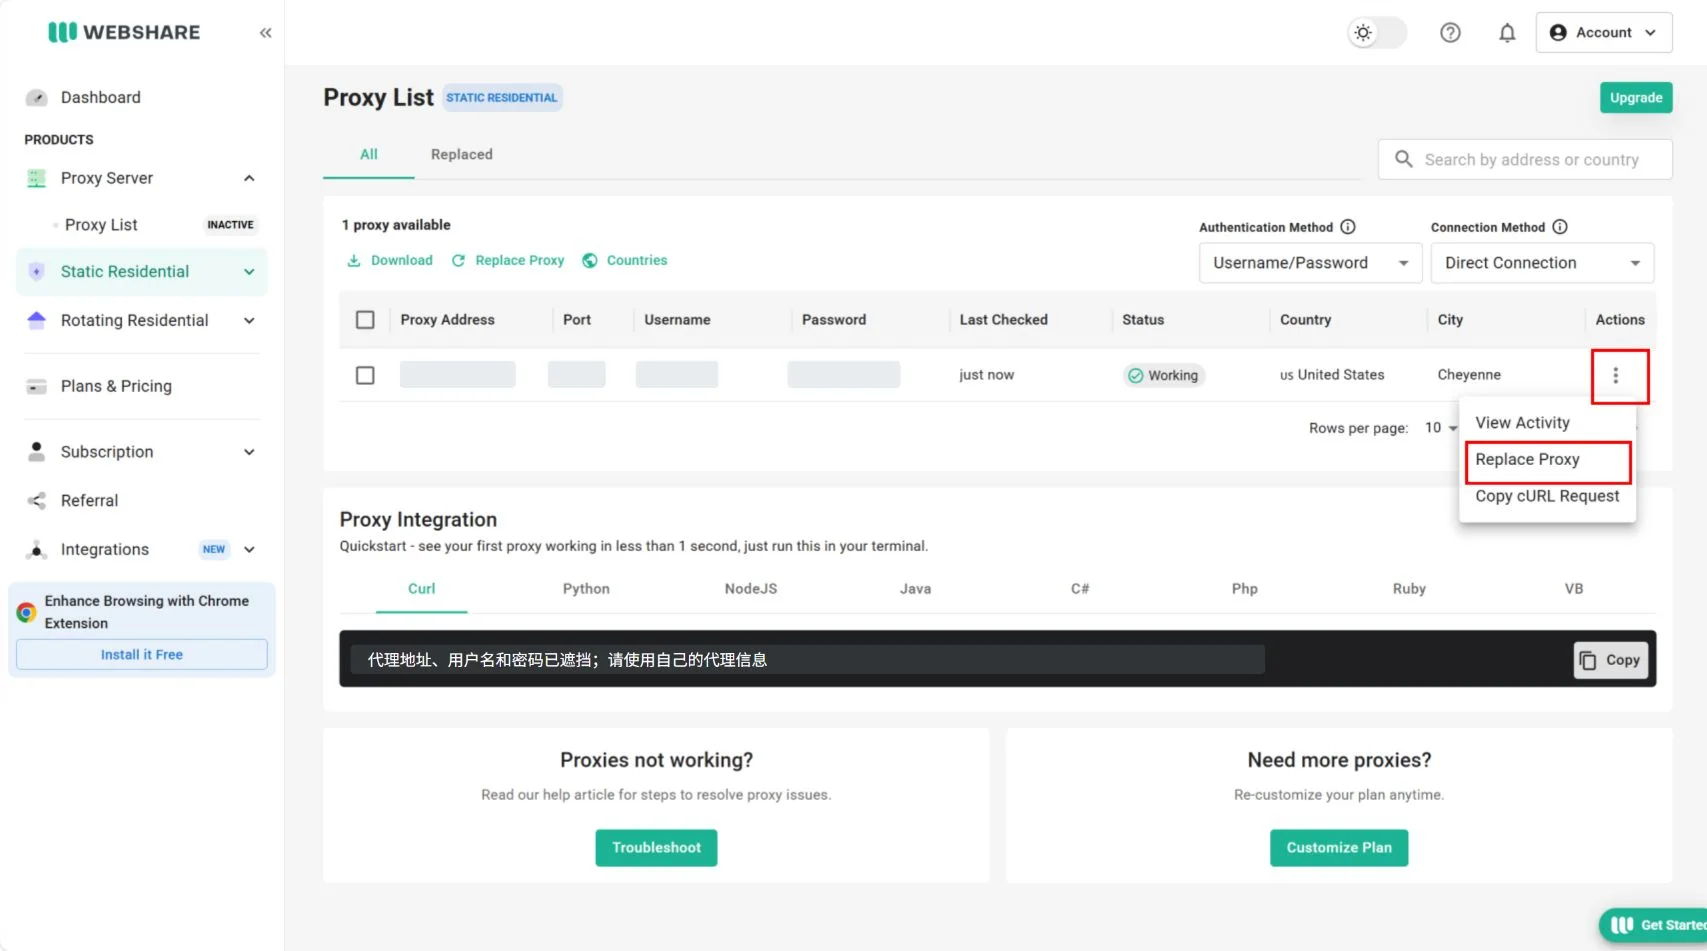Image resolution: width=1707 pixels, height=951 pixels.
Task: Expand the Subscription chevron
Action: (x=249, y=452)
